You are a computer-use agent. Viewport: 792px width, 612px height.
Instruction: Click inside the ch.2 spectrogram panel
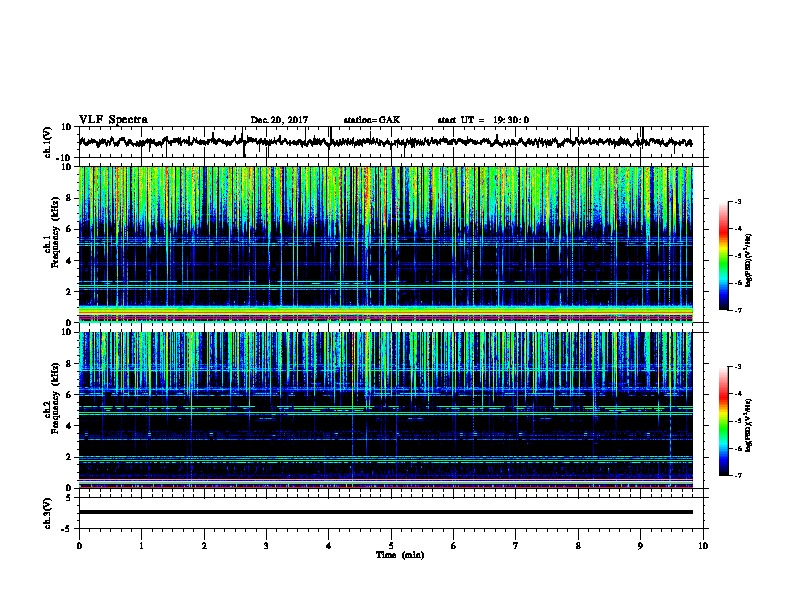click(386, 410)
